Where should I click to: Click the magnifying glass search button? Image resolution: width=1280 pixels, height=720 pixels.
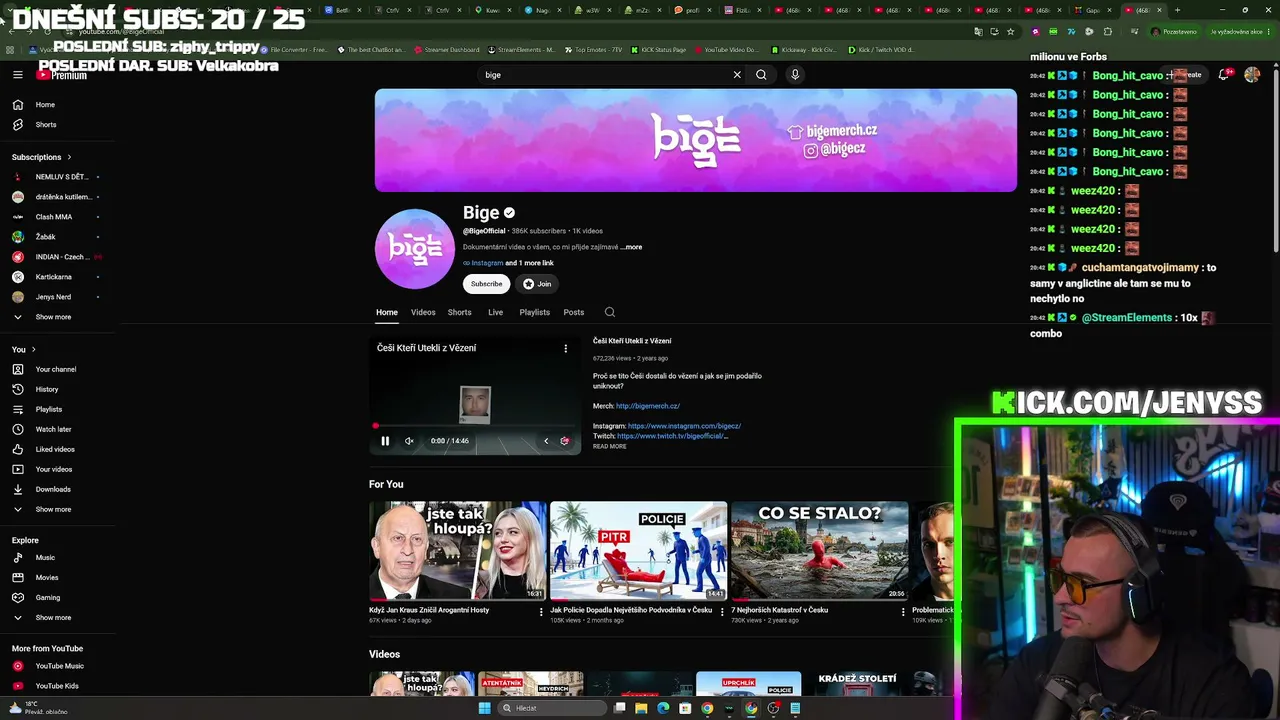pyautogui.click(x=761, y=75)
